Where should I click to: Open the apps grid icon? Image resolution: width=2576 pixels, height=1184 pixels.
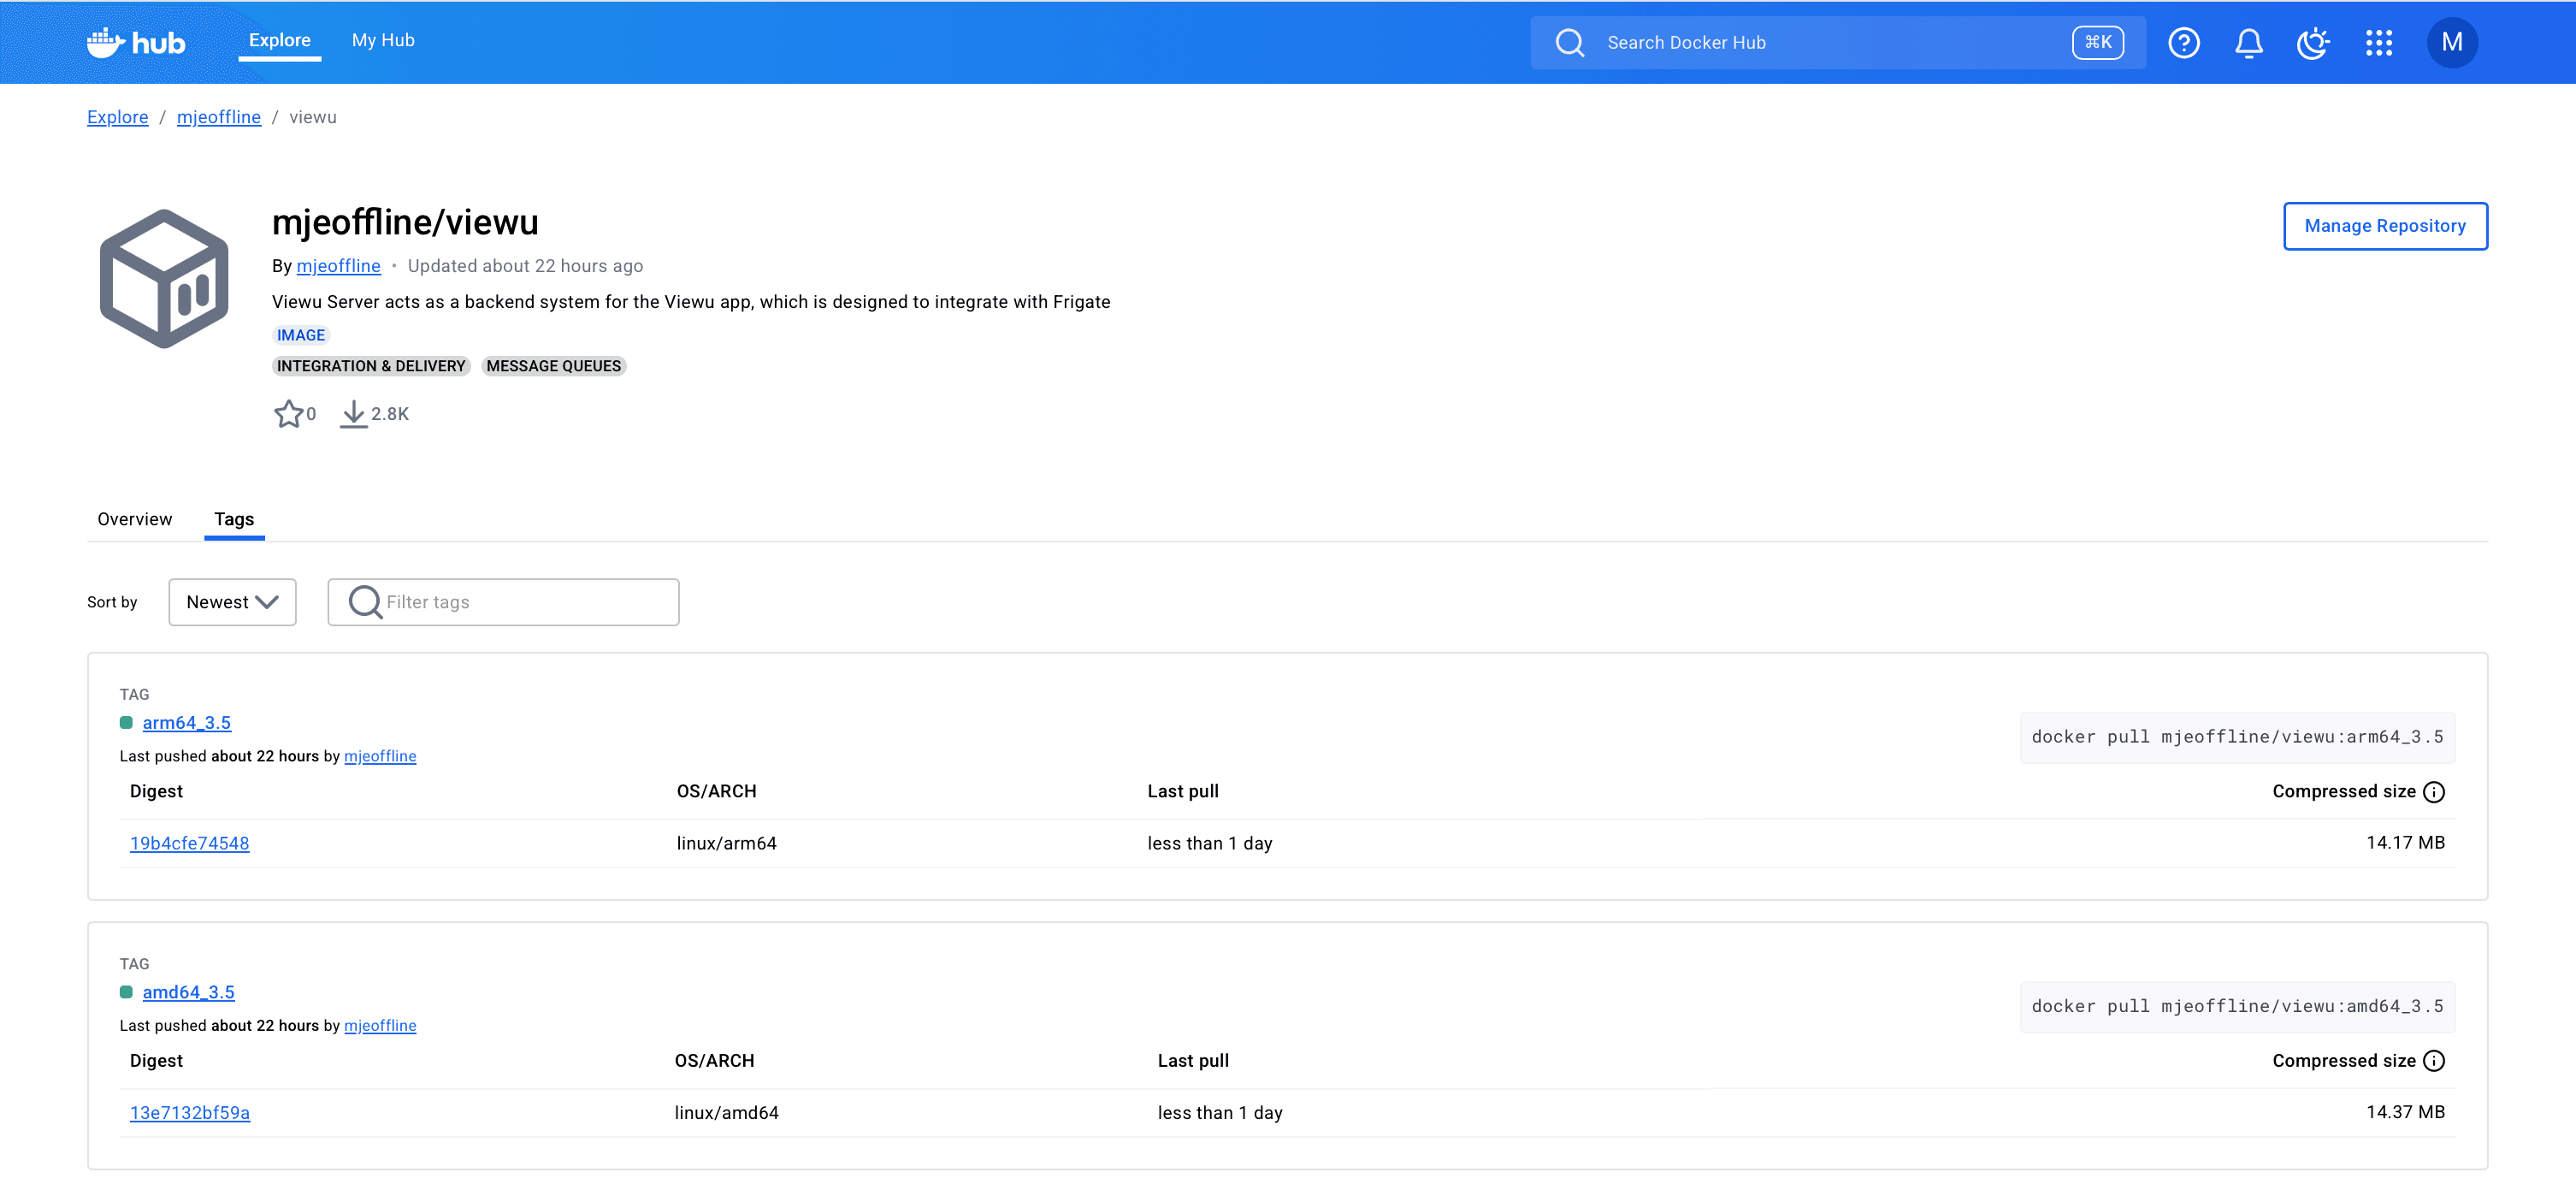2379,42
